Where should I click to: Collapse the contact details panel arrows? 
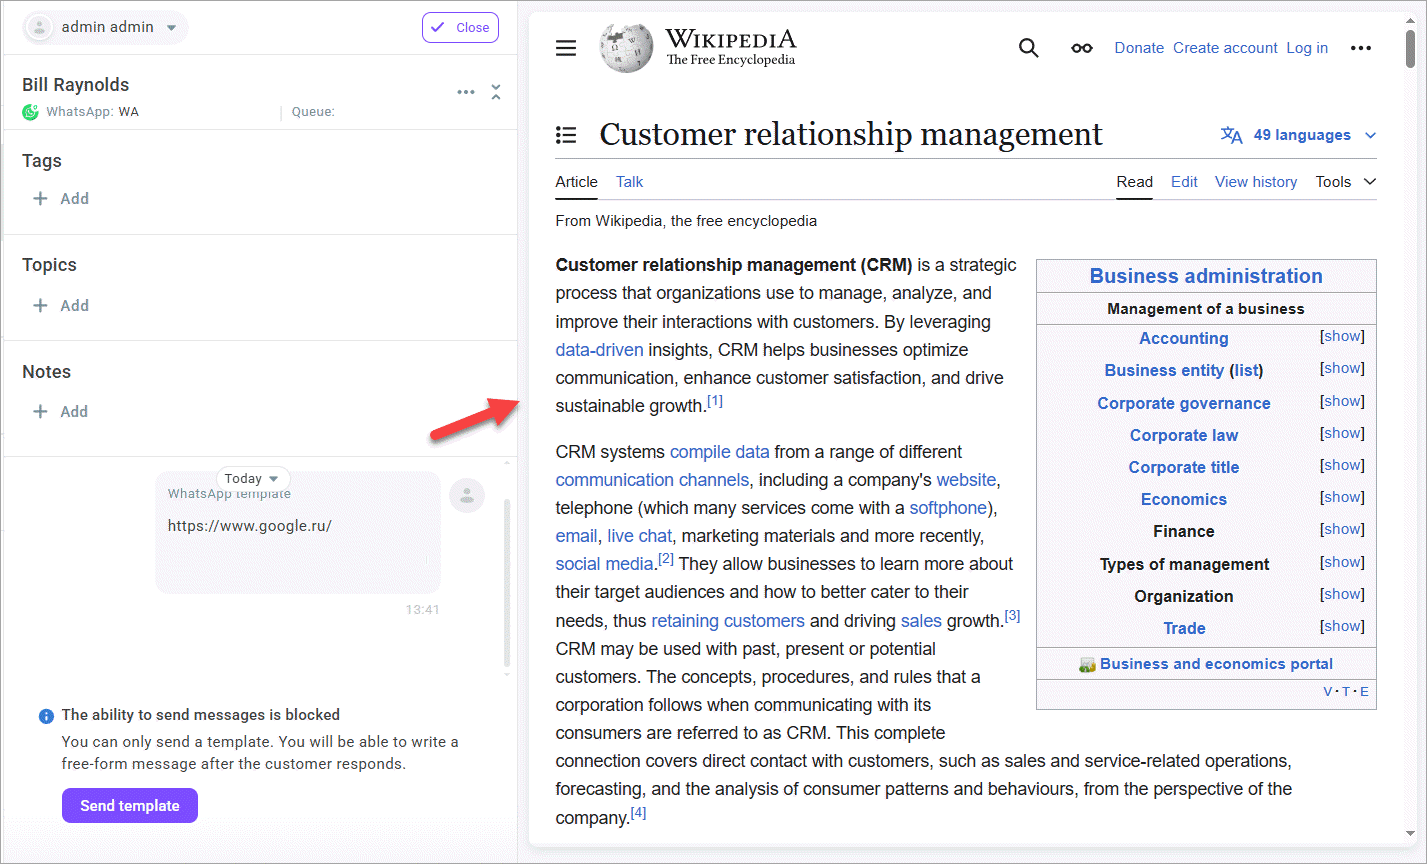(x=496, y=92)
